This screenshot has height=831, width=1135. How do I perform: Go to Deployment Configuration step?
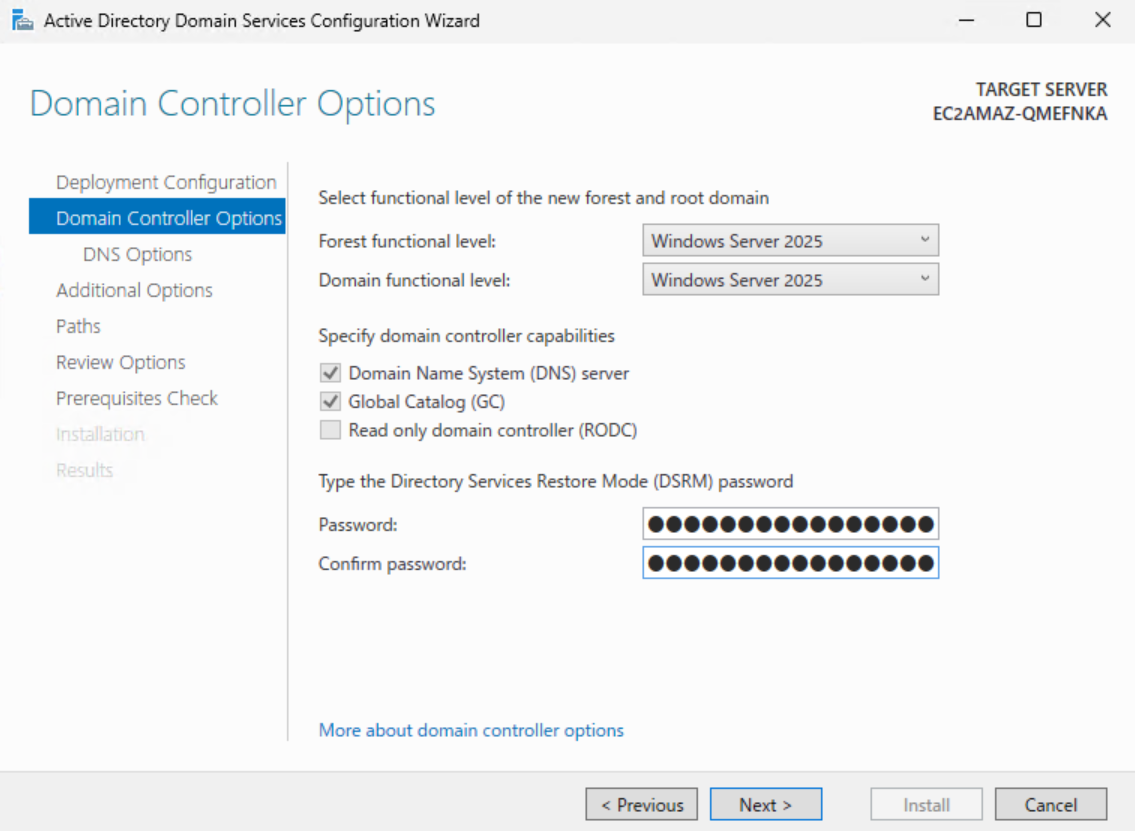click(x=166, y=183)
